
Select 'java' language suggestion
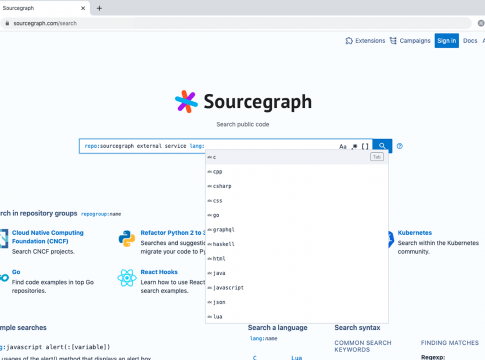(x=297, y=273)
